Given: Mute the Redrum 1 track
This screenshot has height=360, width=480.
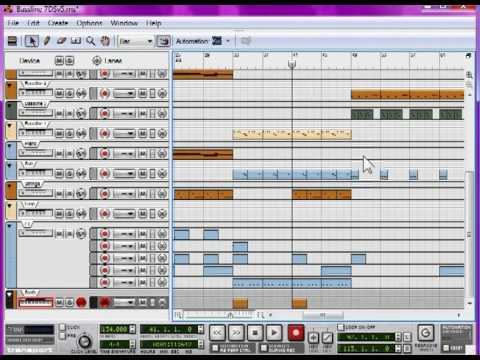Looking at the screenshot, I should coord(59,134).
